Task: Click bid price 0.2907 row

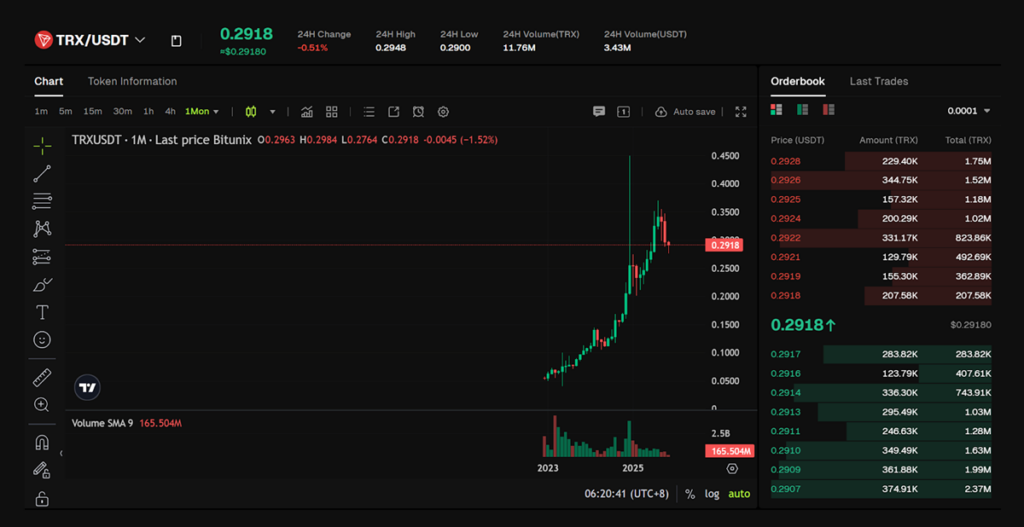Action: tap(881, 489)
